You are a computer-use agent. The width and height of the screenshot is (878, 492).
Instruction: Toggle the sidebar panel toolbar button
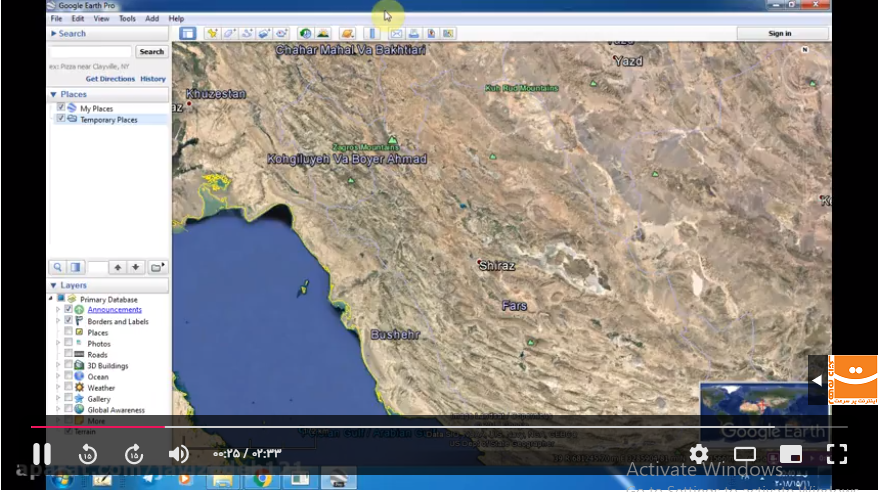(187, 33)
